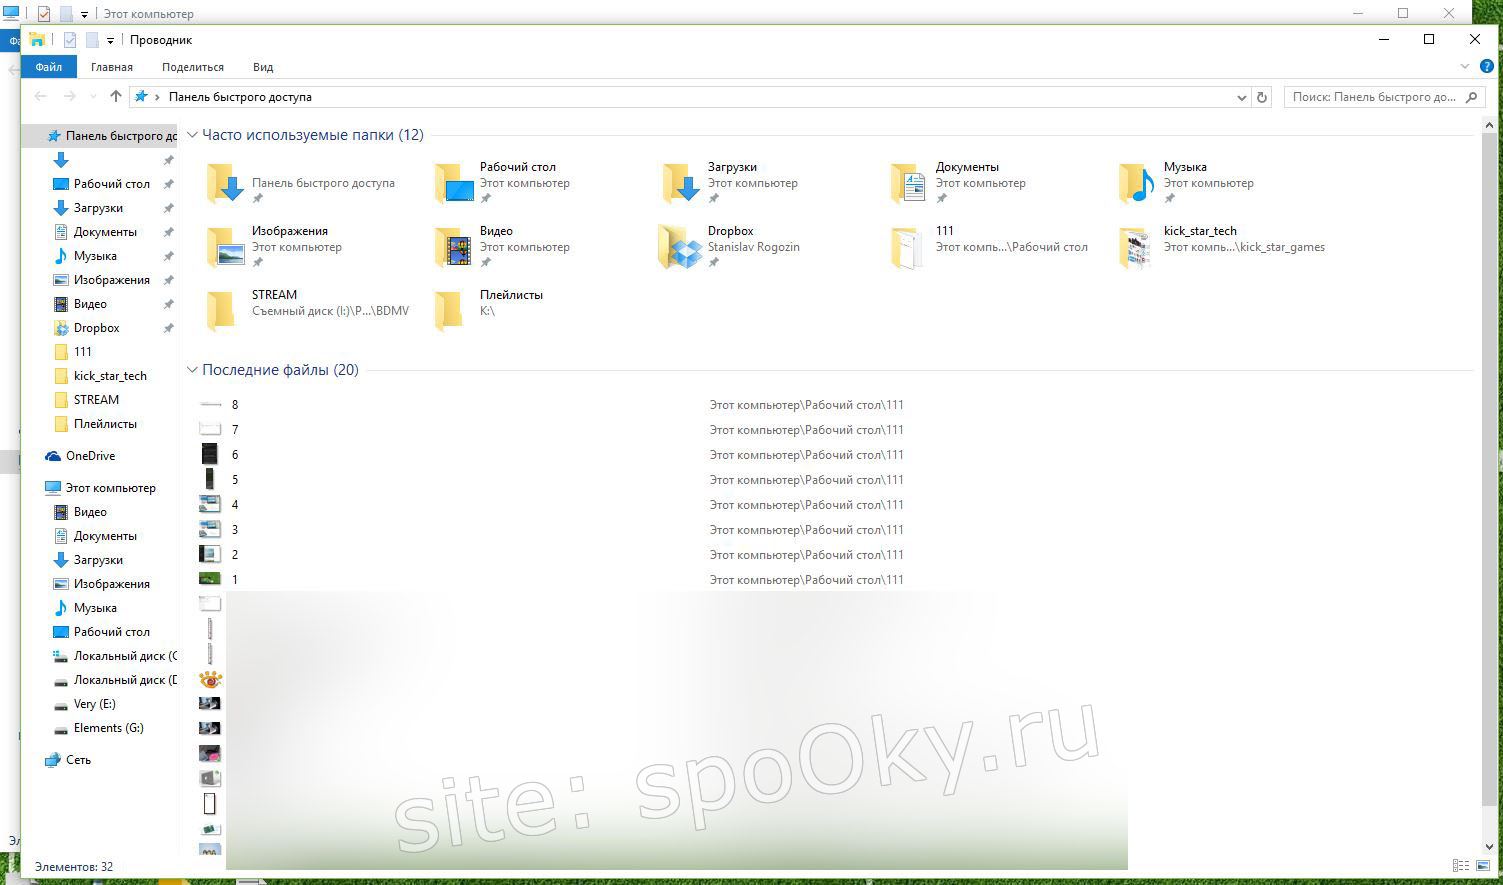Select the Dropbox frequent folder icon
The height and width of the screenshot is (885, 1503).
pyautogui.click(x=683, y=247)
